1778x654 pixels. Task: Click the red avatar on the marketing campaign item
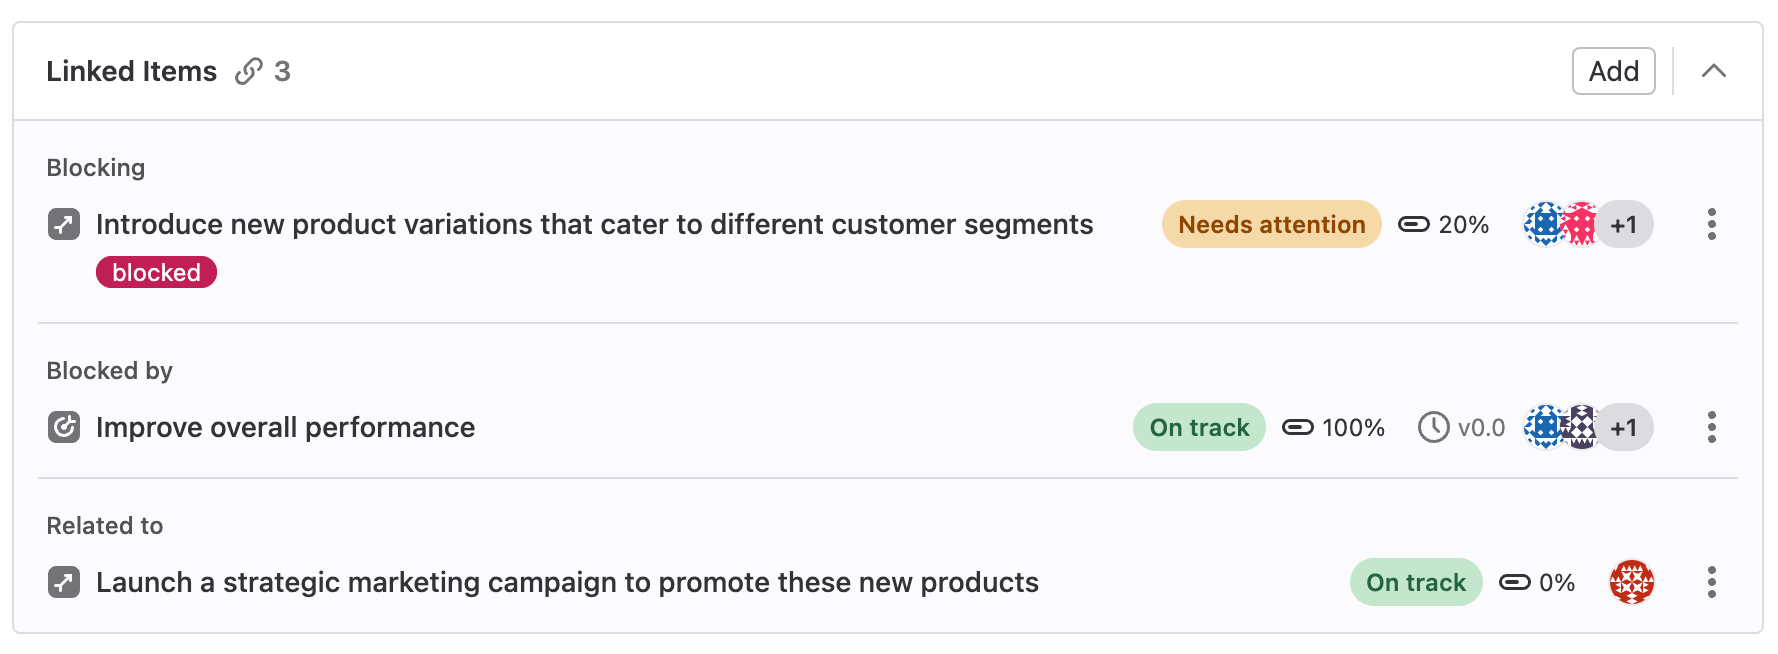1631,582
